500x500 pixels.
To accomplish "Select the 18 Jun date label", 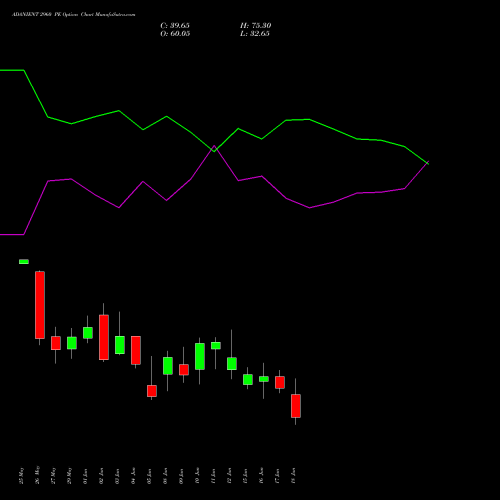I will pyautogui.click(x=294, y=476).
